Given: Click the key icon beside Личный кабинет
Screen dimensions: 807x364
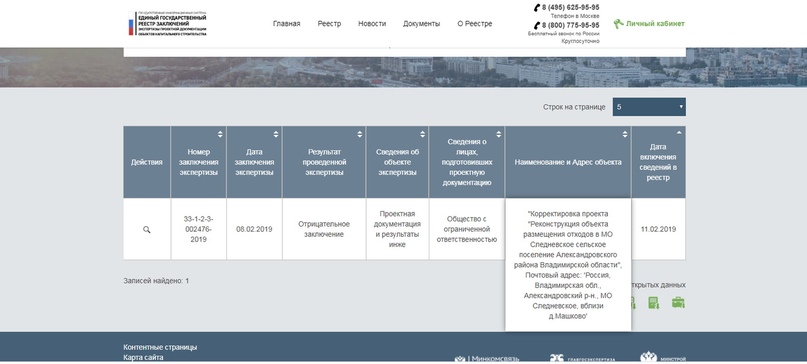Looking at the screenshot, I should [618, 24].
